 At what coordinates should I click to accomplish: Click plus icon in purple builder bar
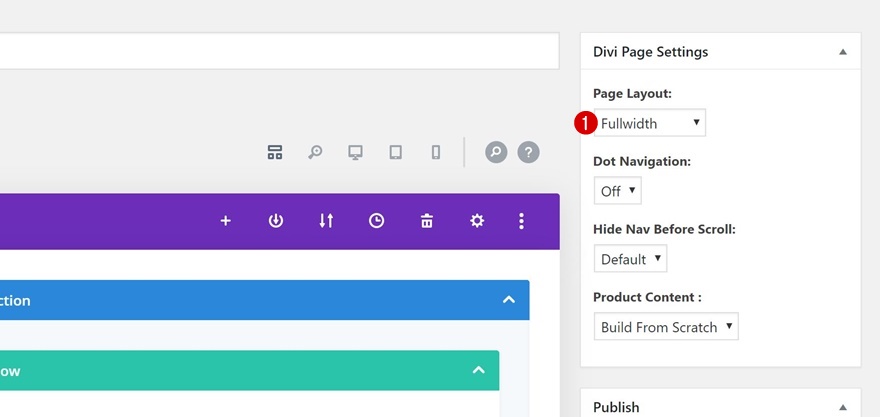click(226, 221)
